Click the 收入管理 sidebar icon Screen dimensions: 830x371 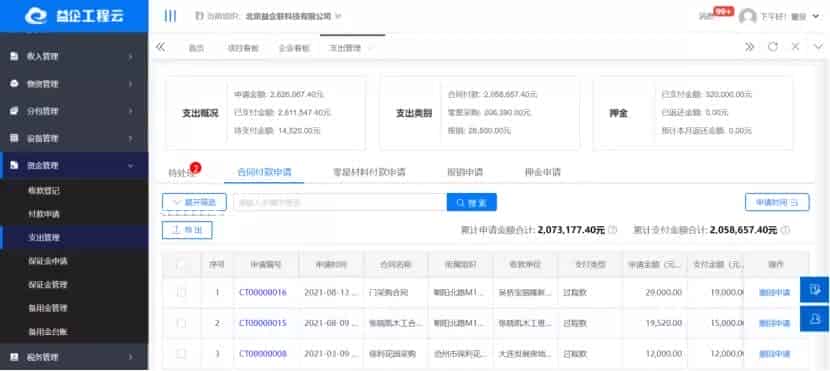pyautogui.click(x=15, y=56)
